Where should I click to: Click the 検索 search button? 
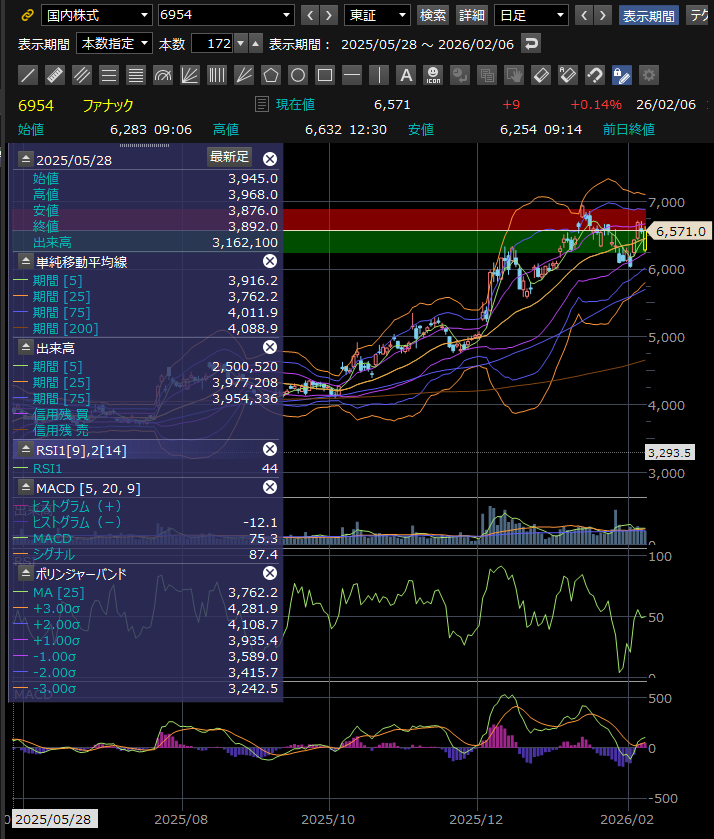(x=433, y=15)
